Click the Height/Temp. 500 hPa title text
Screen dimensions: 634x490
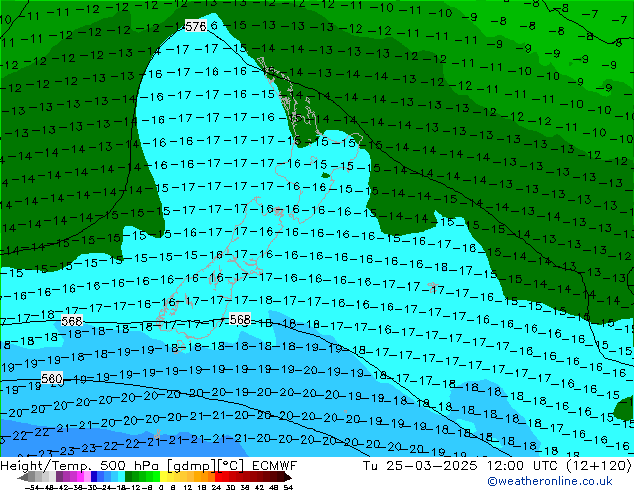pos(81,466)
